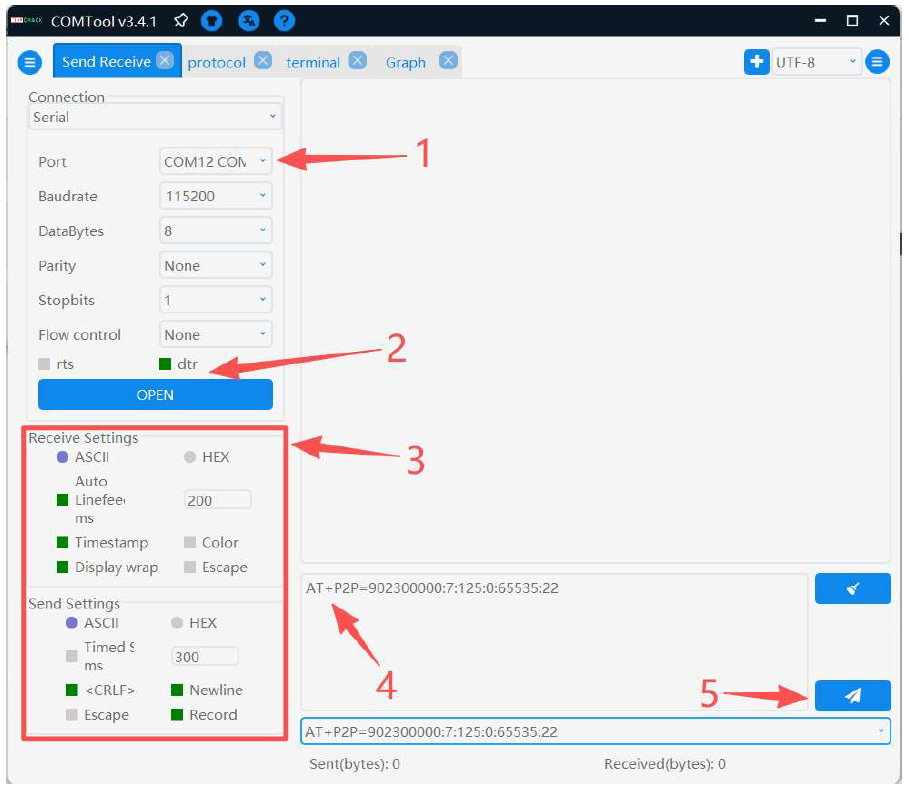
Task: Open the Baudrate 115200 dropdown
Action: click(216, 196)
